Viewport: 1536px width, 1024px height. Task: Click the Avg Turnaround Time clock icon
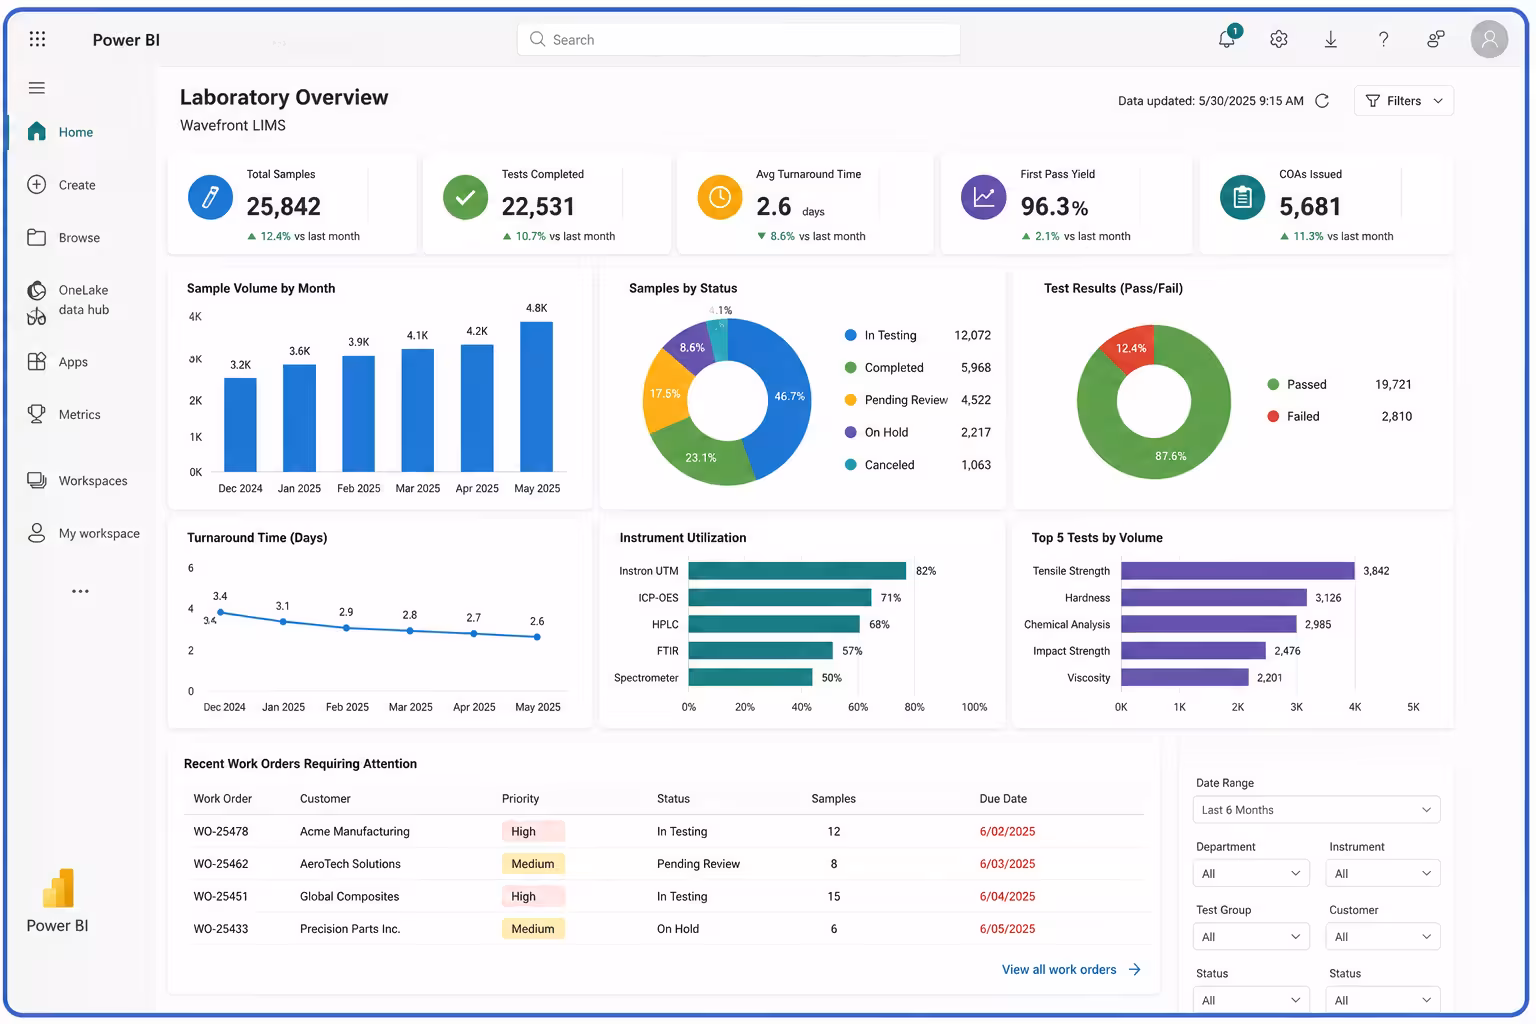tap(720, 197)
